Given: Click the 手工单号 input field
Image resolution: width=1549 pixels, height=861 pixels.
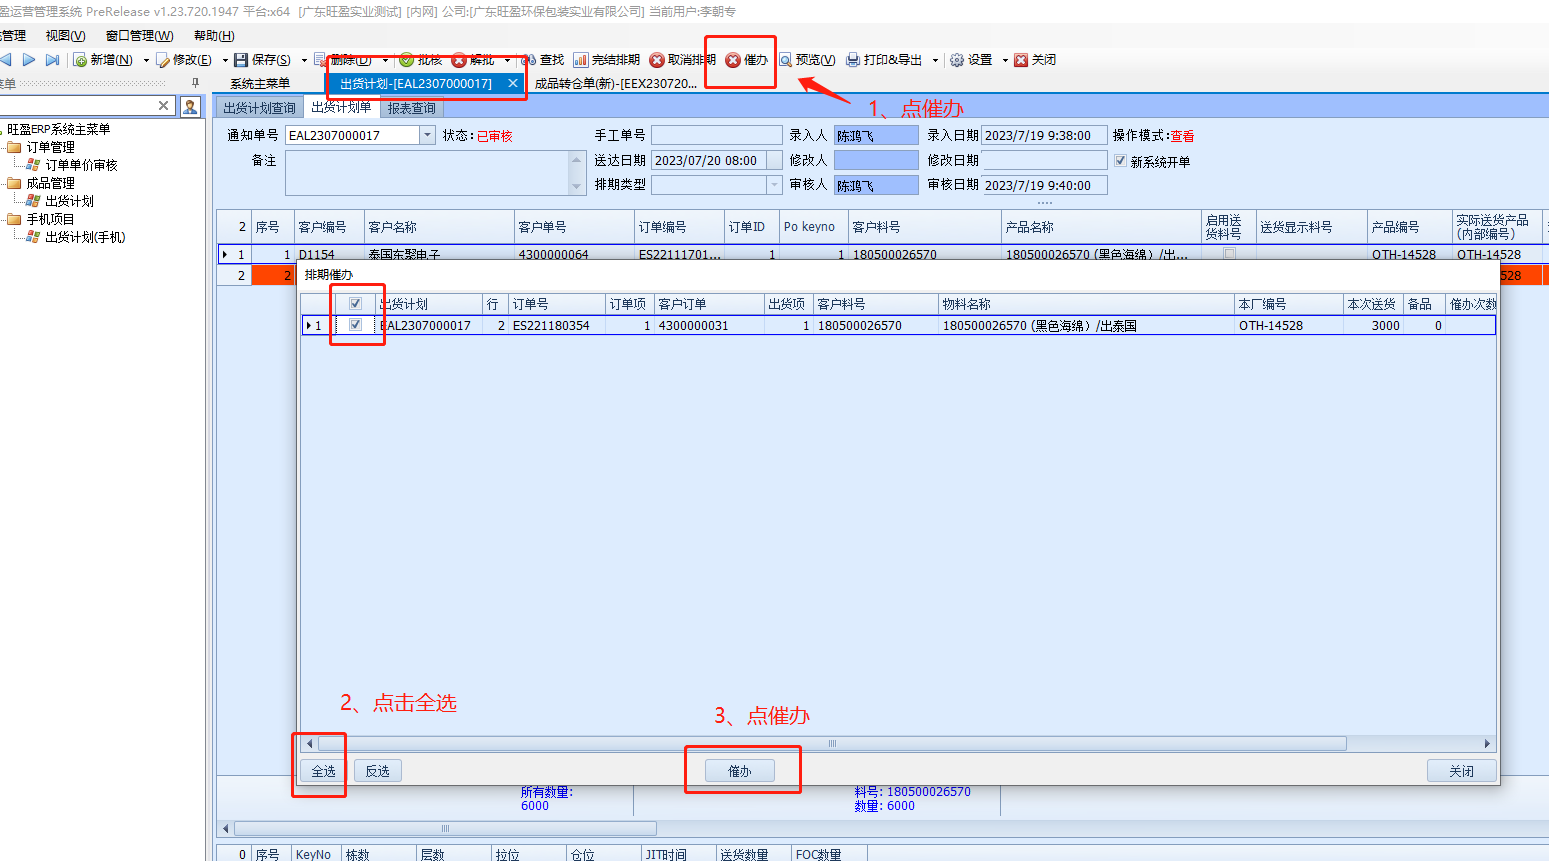Looking at the screenshot, I should coord(716,135).
